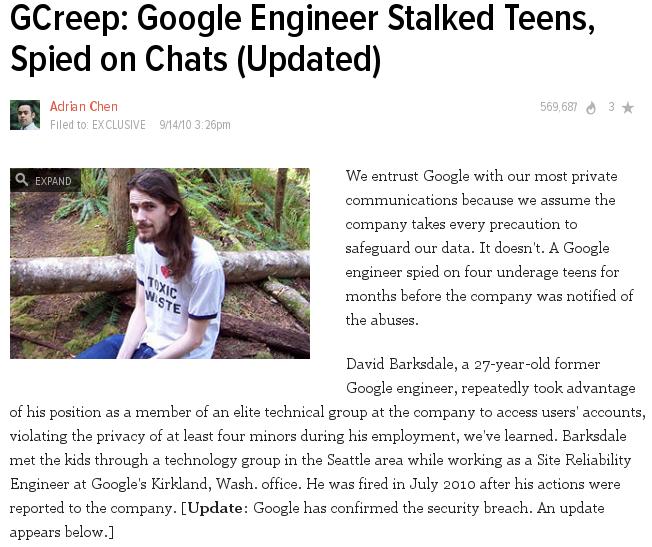Image resolution: width=652 pixels, height=547 pixels.
Task: Click the first paragraph beginning "We entrust Google"
Action: click(x=489, y=248)
